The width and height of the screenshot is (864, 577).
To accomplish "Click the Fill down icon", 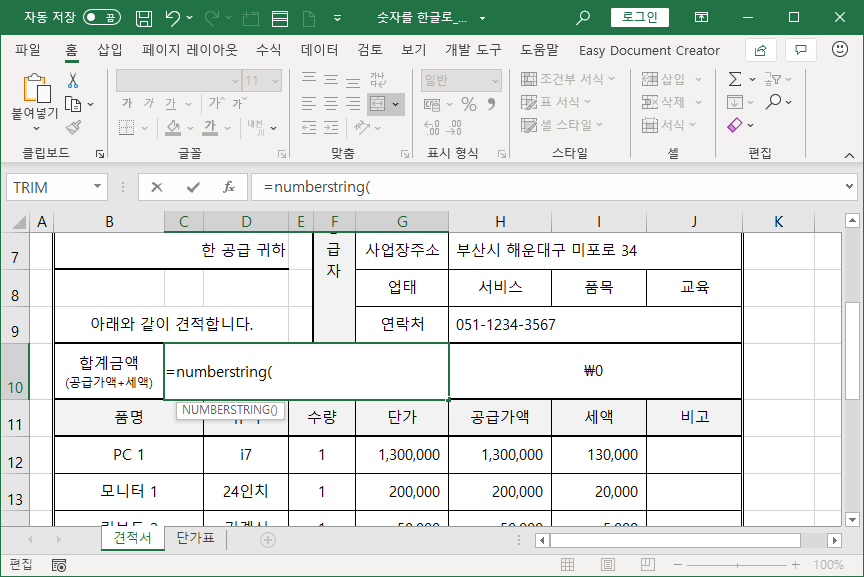I will pos(735,102).
